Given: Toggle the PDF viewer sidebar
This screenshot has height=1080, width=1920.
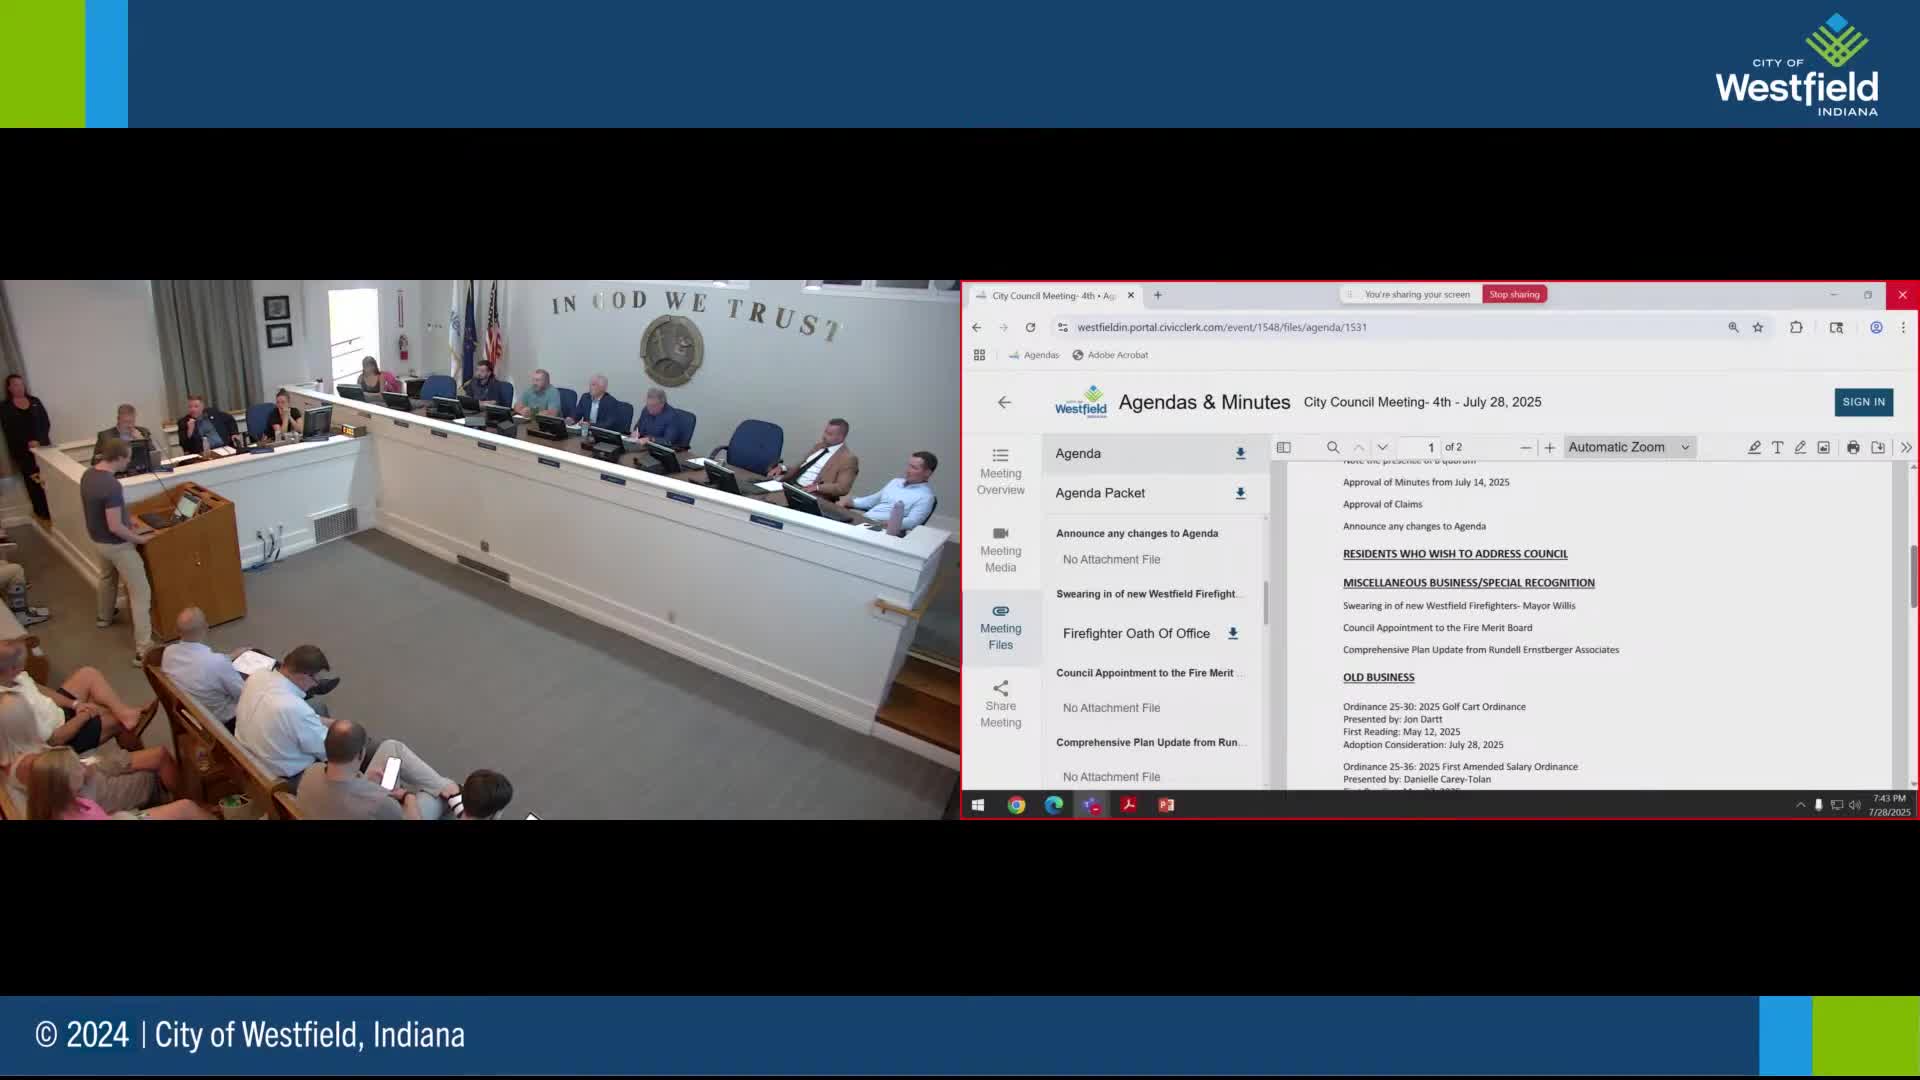Looking at the screenshot, I should click(x=1284, y=447).
